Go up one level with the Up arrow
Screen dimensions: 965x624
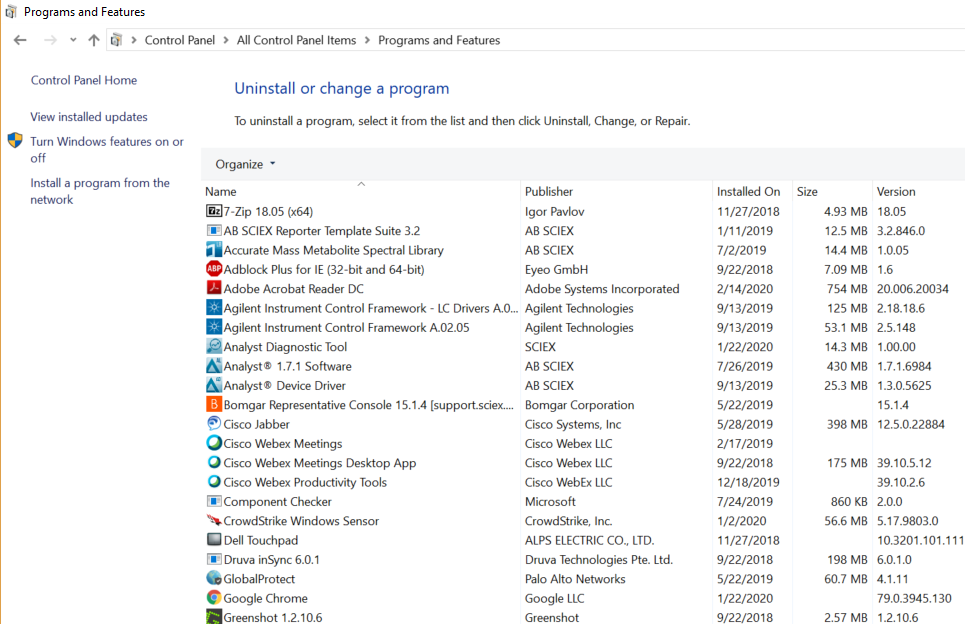coord(94,40)
